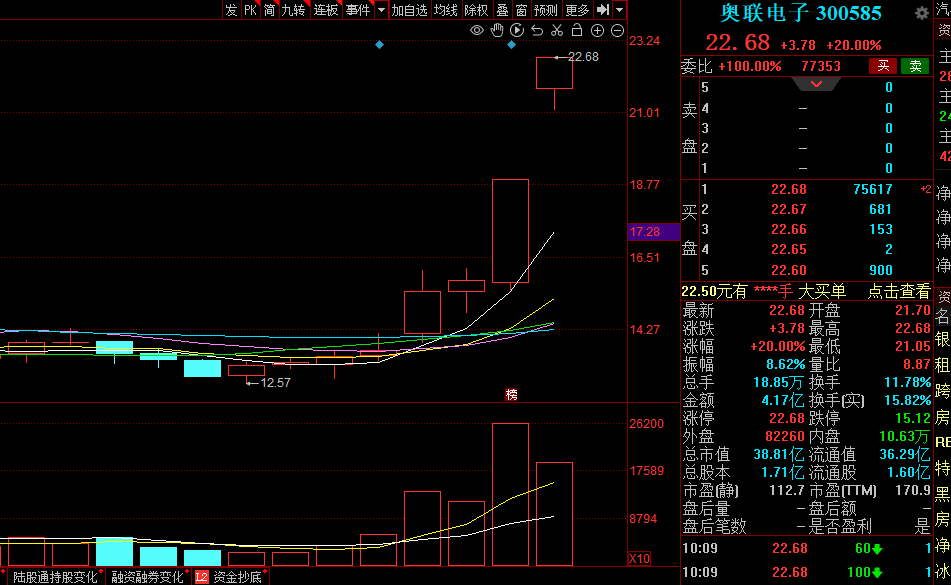The image size is (951, 585).
Task: Click the 开盘 value 21.70
Action: click(x=912, y=310)
